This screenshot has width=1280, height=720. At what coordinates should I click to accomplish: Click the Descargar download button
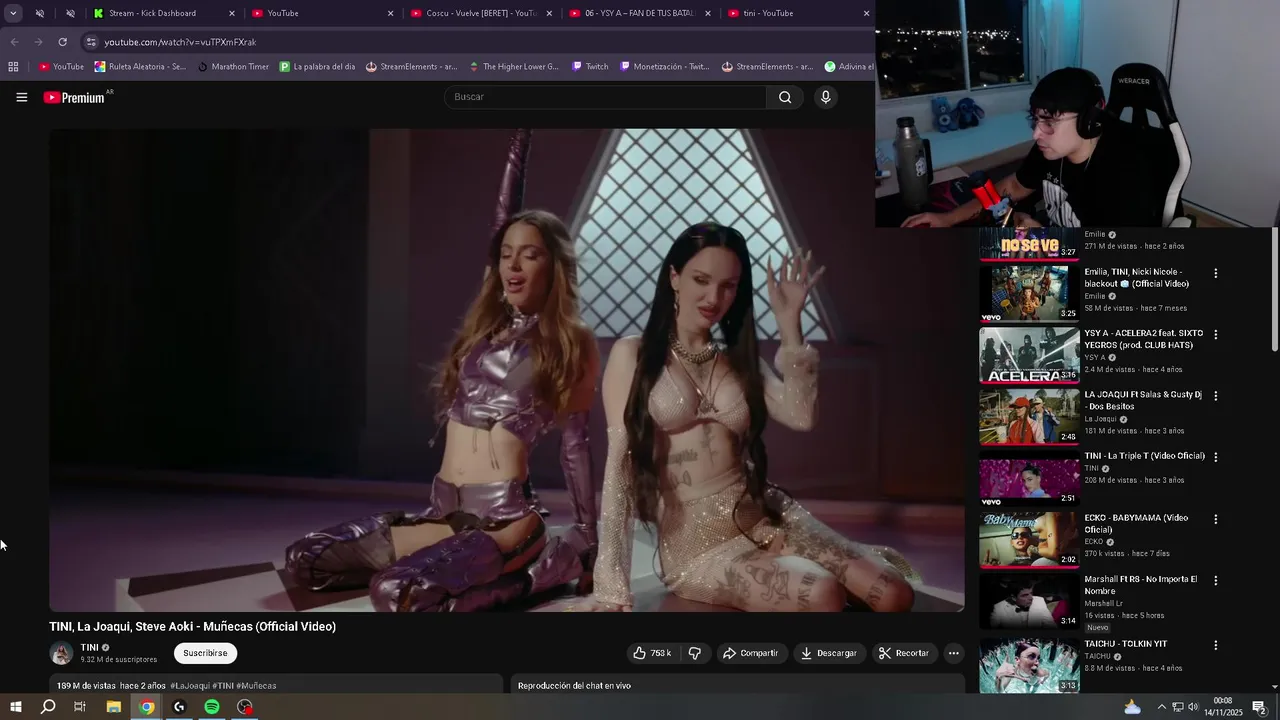(x=829, y=653)
